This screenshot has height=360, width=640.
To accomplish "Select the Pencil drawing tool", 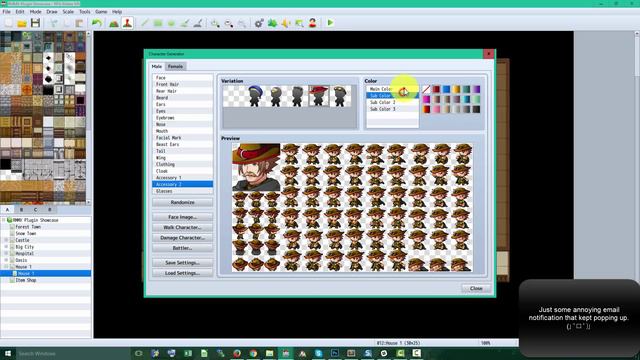I will (x=144, y=23).
